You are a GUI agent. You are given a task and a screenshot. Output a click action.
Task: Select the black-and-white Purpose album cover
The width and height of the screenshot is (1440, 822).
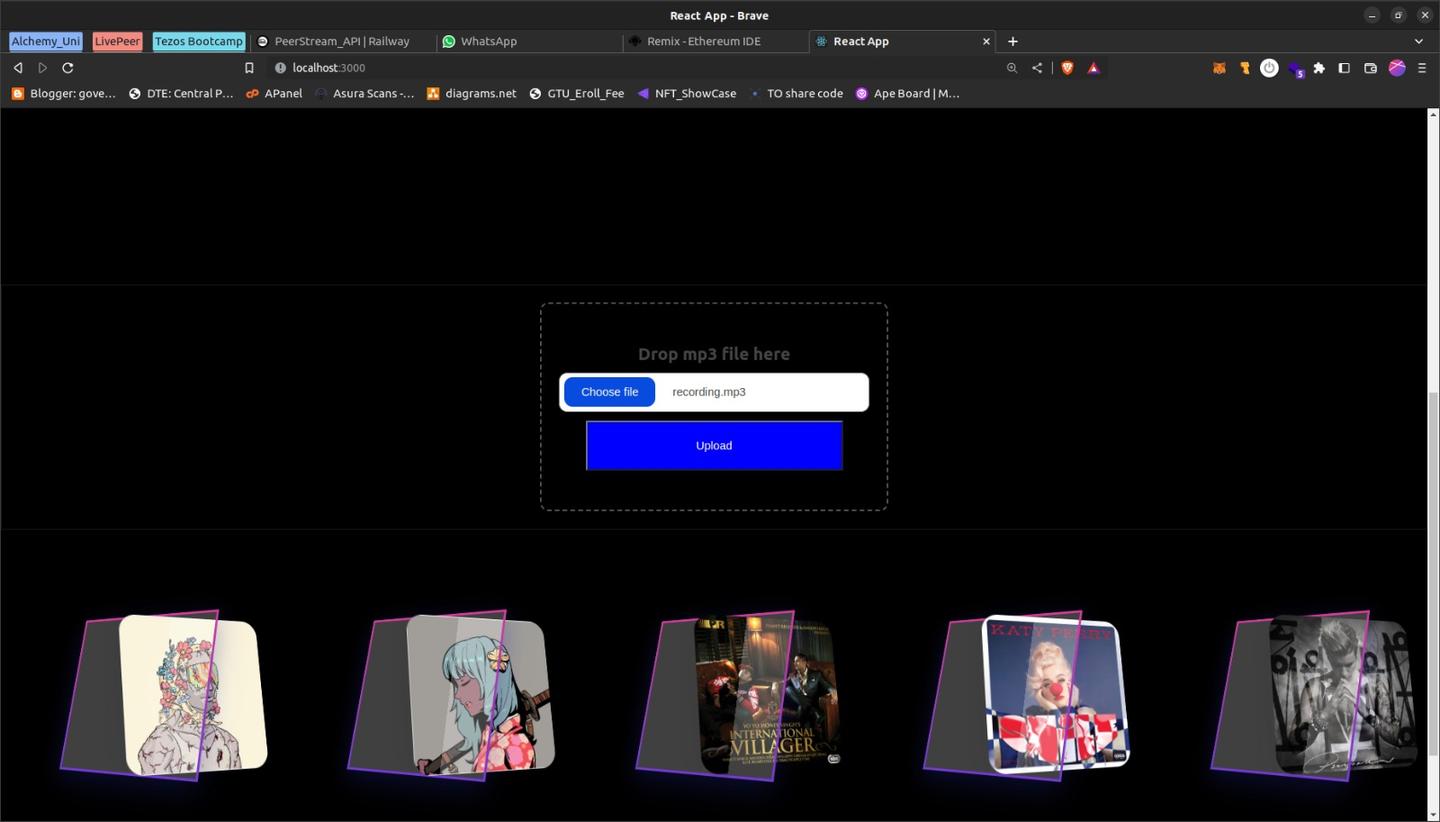[1315, 695]
